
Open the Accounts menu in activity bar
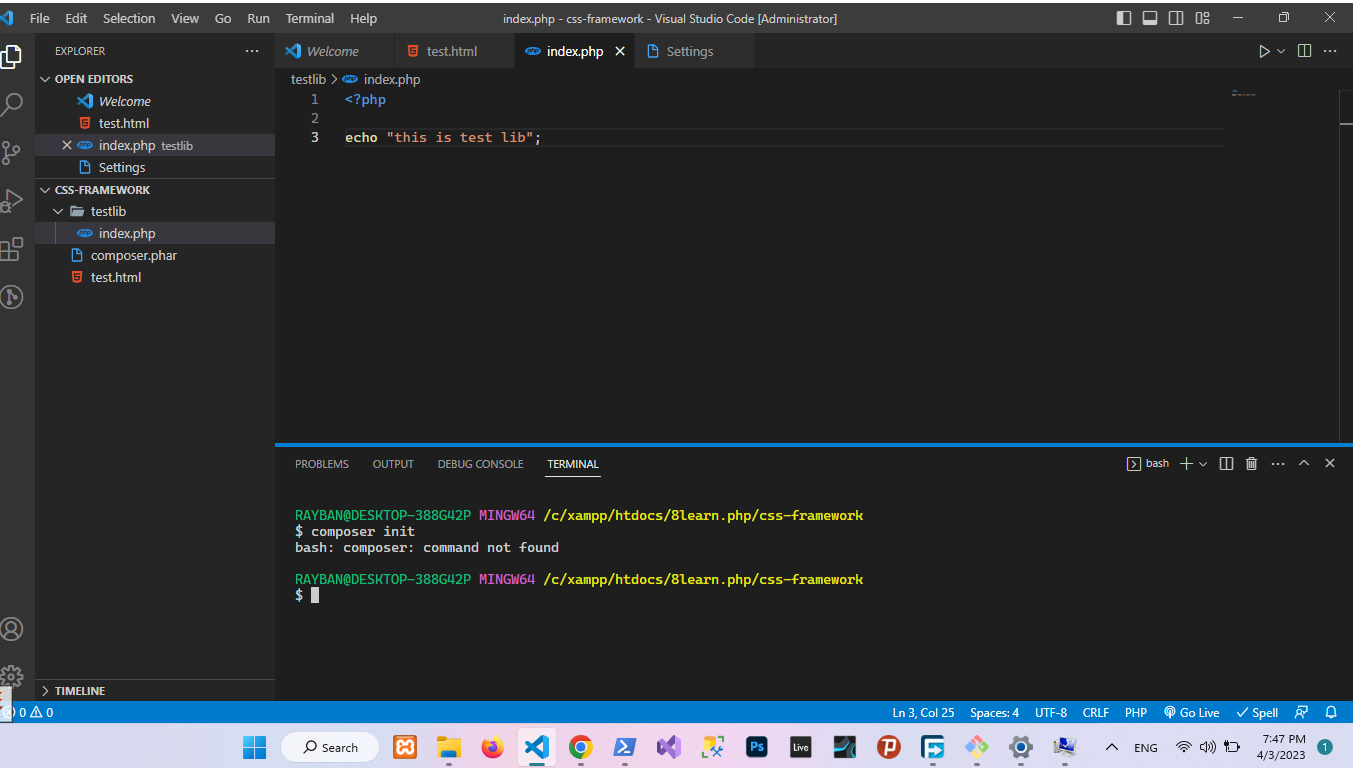(11, 629)
